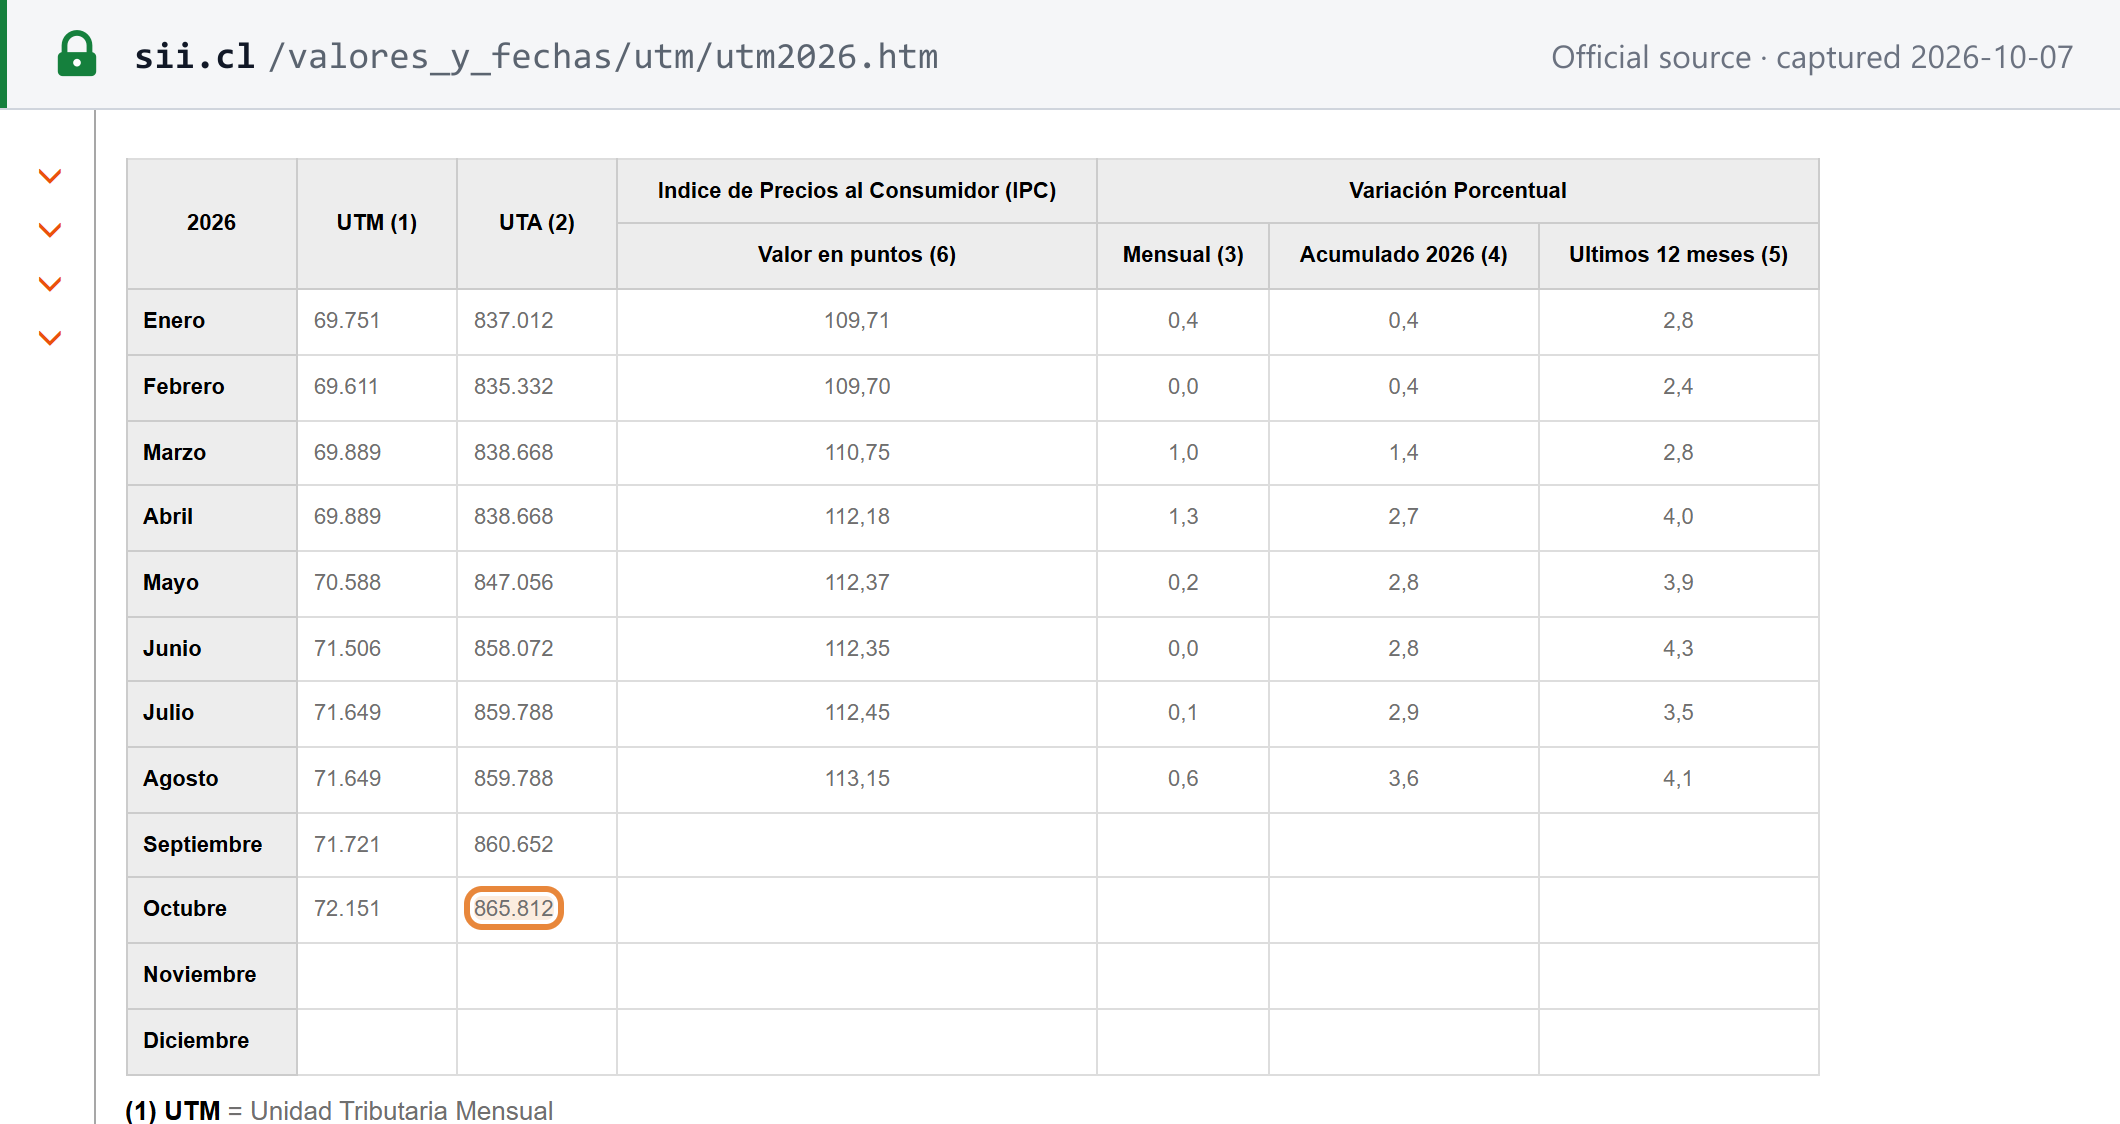
Task: Click the sii.cl domain text
Action: coord(195,56)
